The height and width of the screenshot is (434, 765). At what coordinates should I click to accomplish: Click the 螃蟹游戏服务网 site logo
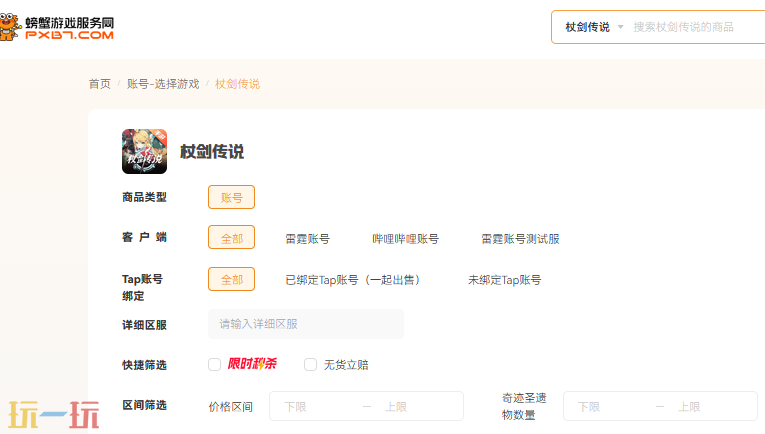click(57, 27)
